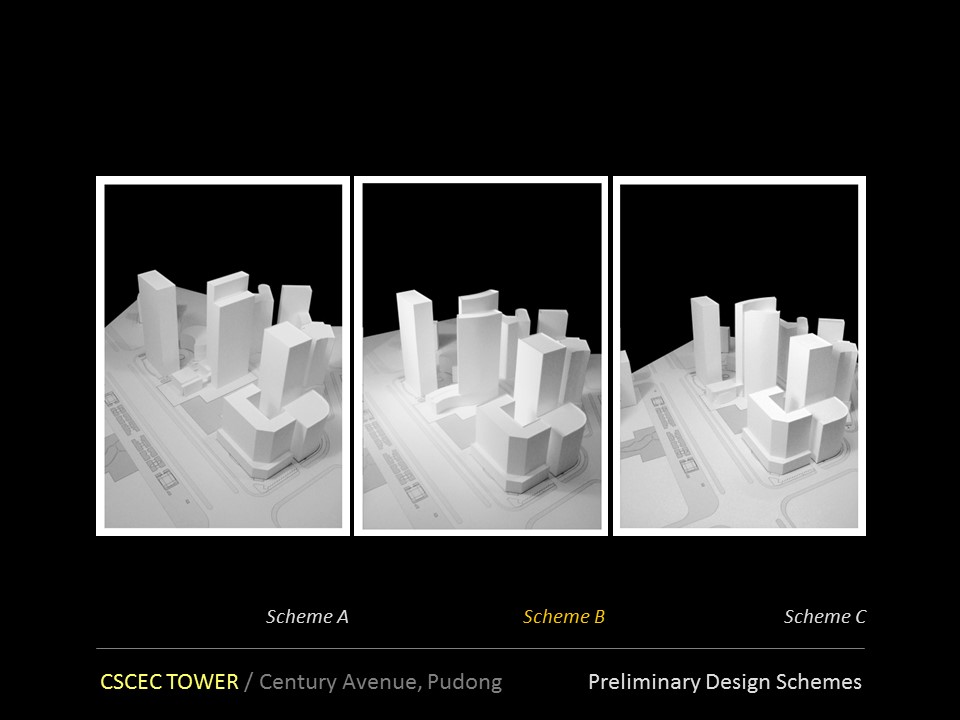
Task: Click the Scheme C caption
Action: click(825, 616)
